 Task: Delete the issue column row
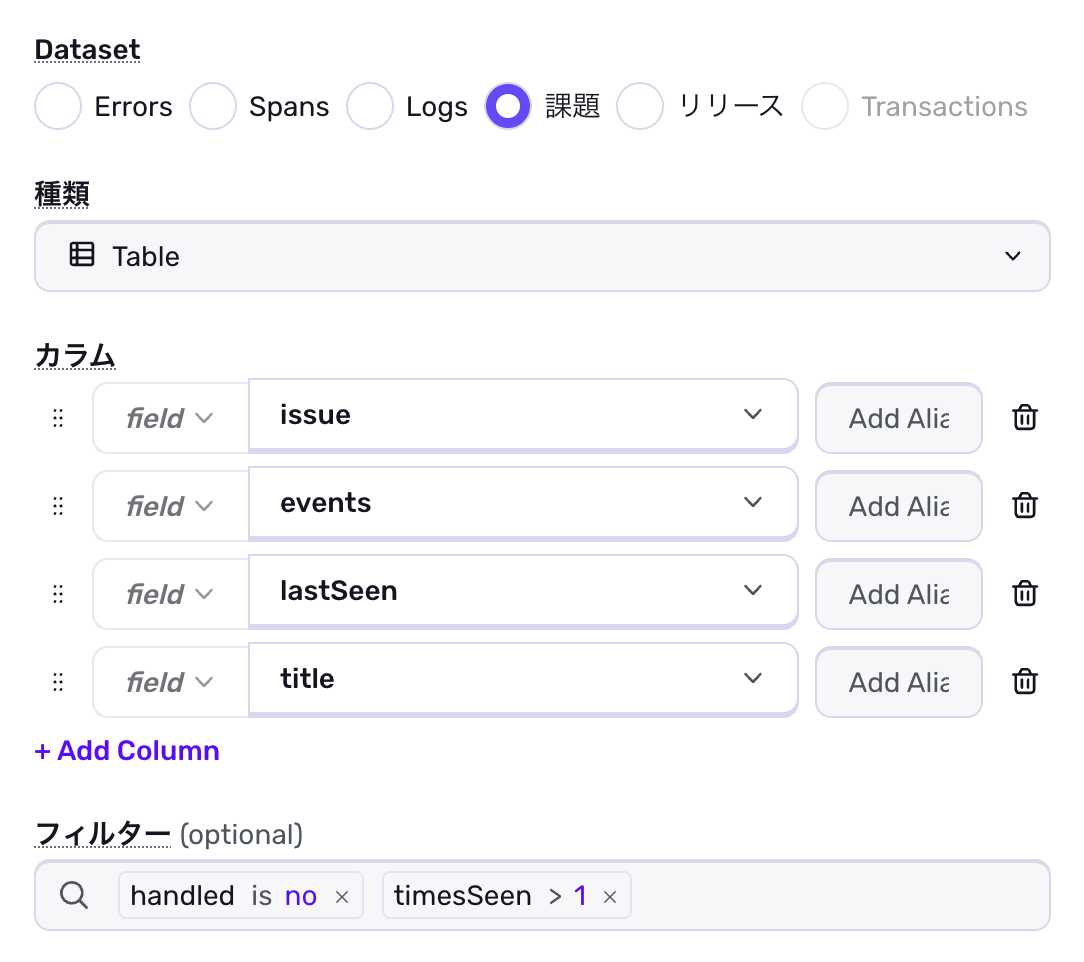coord(1024,418)
